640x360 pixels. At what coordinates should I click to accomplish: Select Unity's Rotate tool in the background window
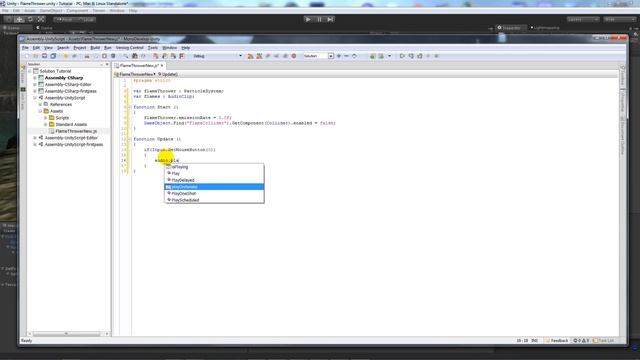click(x=30, y=19)
